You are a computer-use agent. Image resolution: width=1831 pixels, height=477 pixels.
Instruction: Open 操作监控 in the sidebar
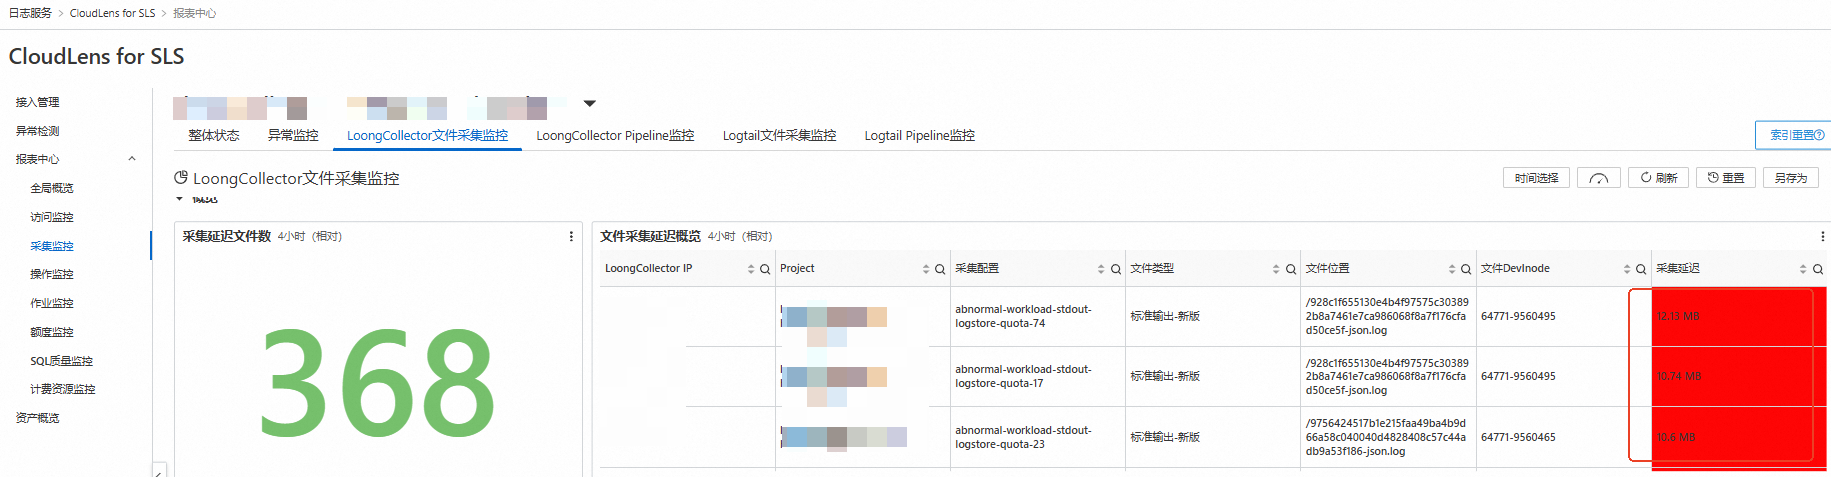click(52, 274)
